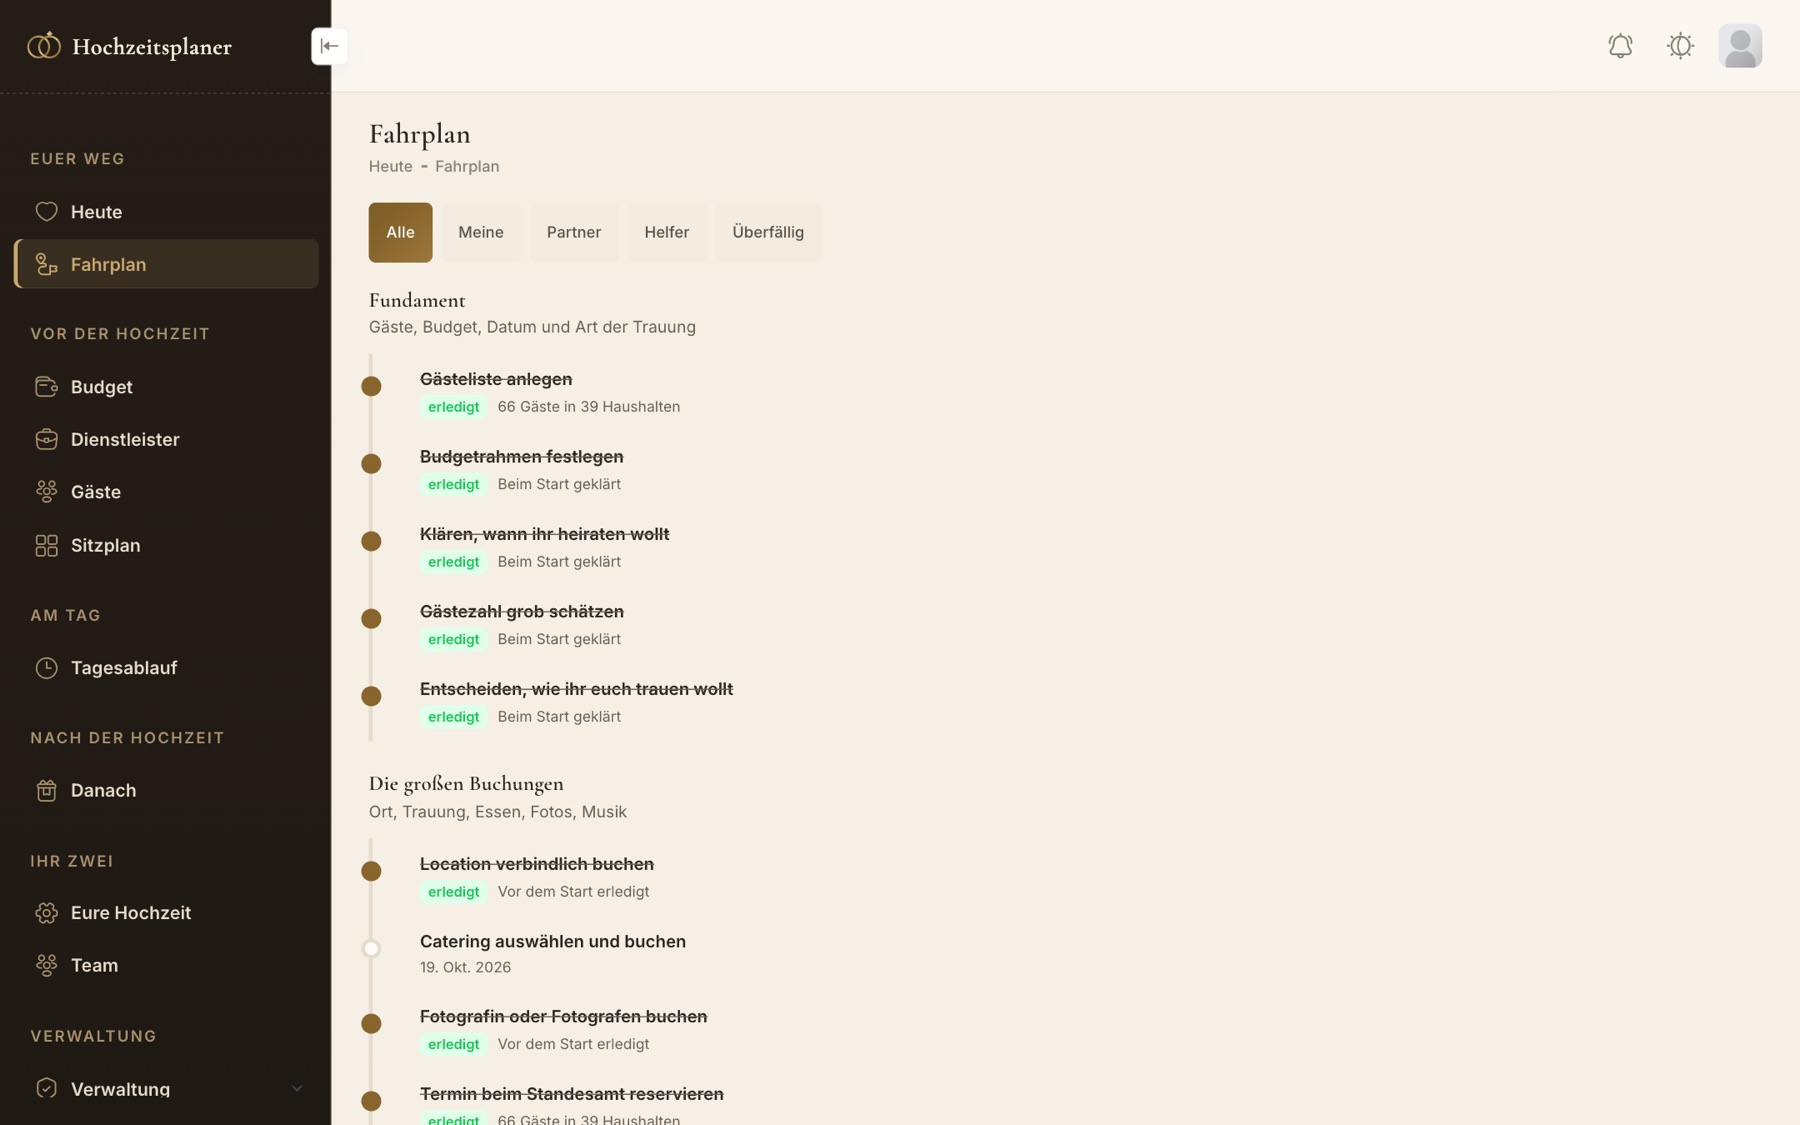Open Termin beim Standesamt reservieren title

tap(572, 1094)
